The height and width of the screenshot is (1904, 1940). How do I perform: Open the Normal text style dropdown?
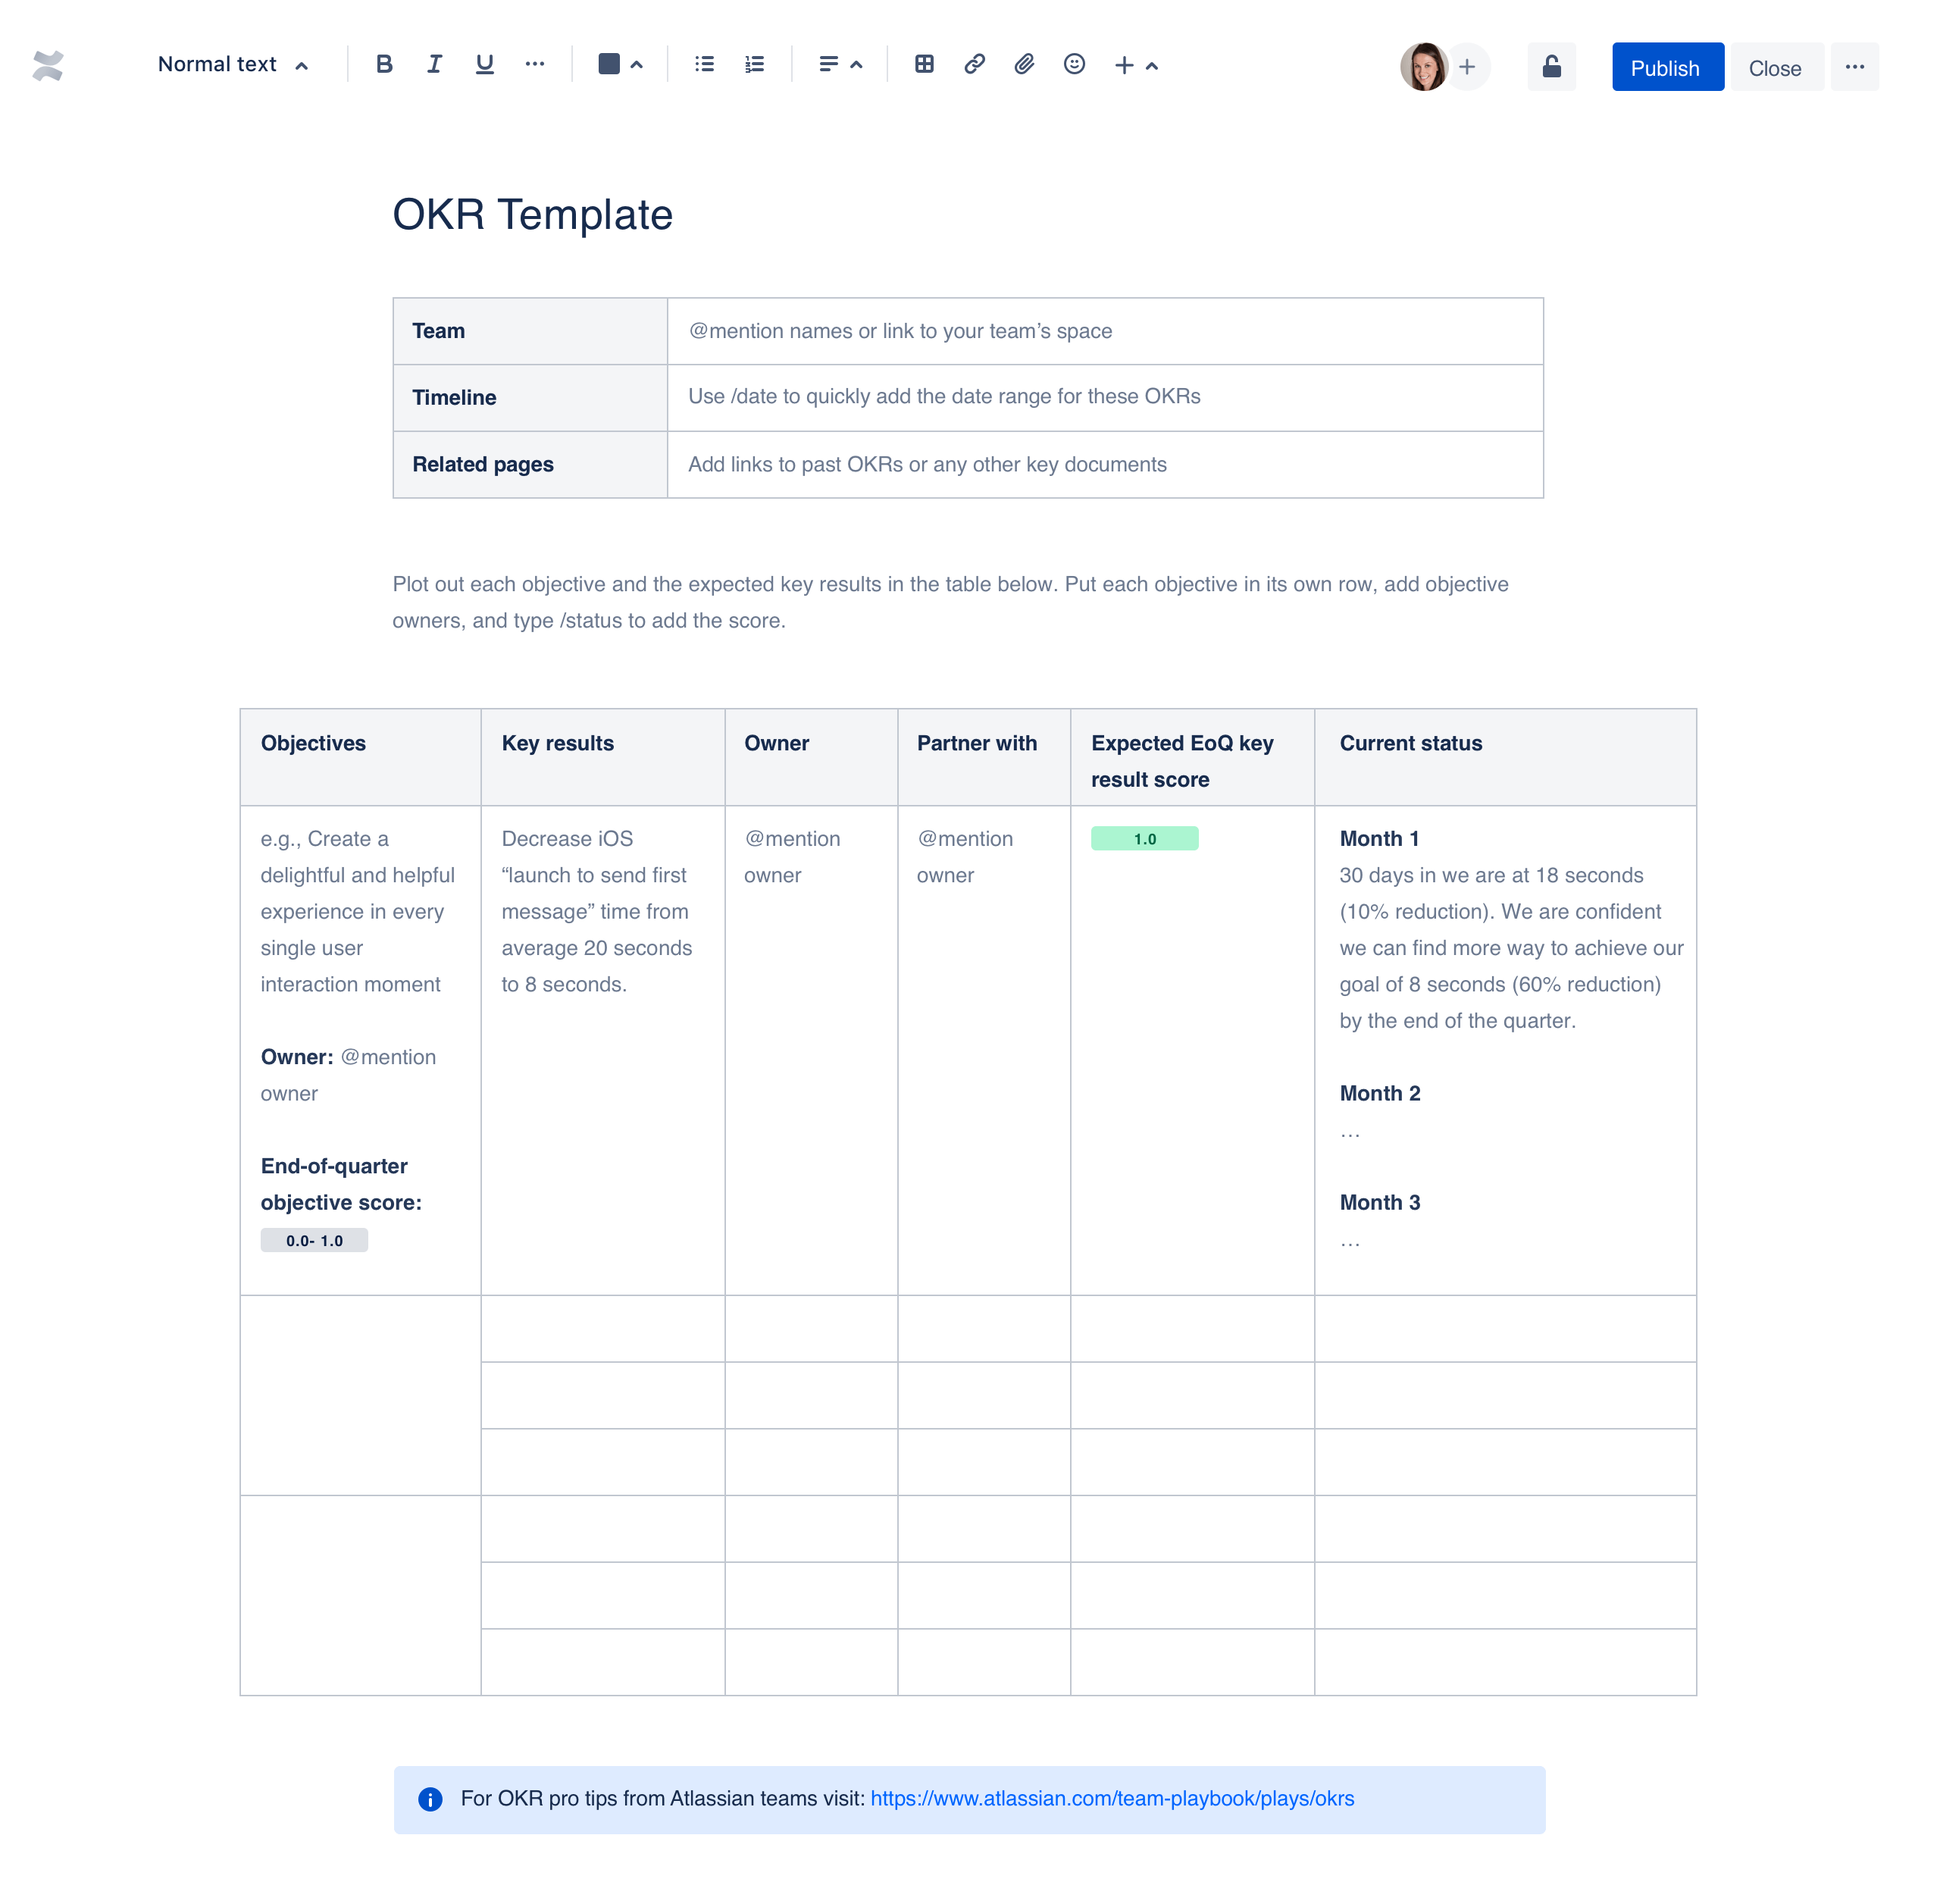tap(232, 65)
